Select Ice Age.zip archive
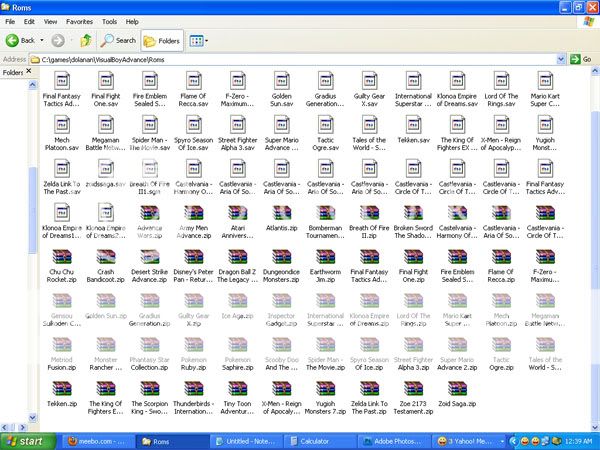The image size is (600, 450). click(238, 306)
